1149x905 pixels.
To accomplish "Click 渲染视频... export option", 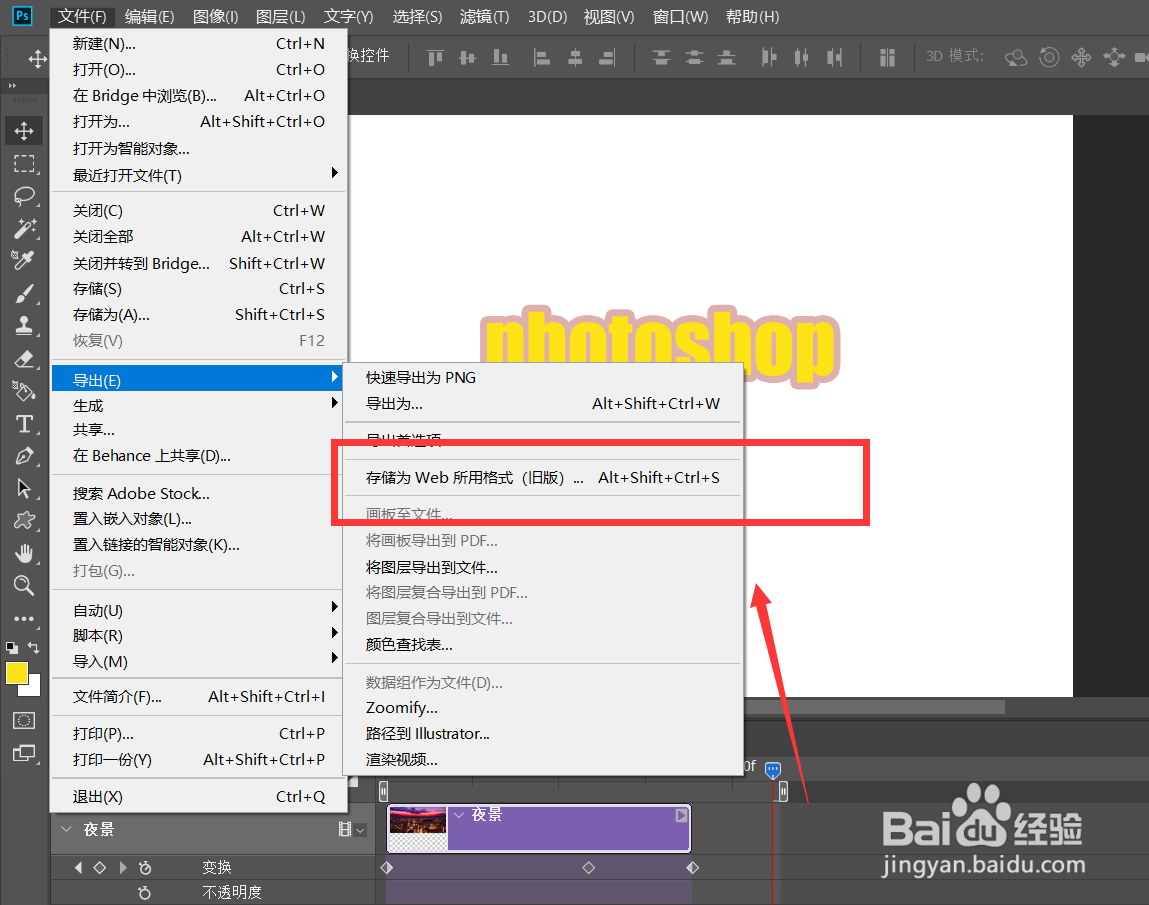I will (x=543, y=759).
